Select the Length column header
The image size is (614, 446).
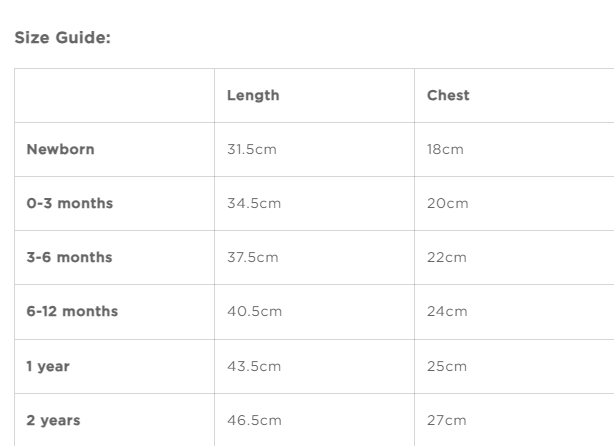pos(253,96)
